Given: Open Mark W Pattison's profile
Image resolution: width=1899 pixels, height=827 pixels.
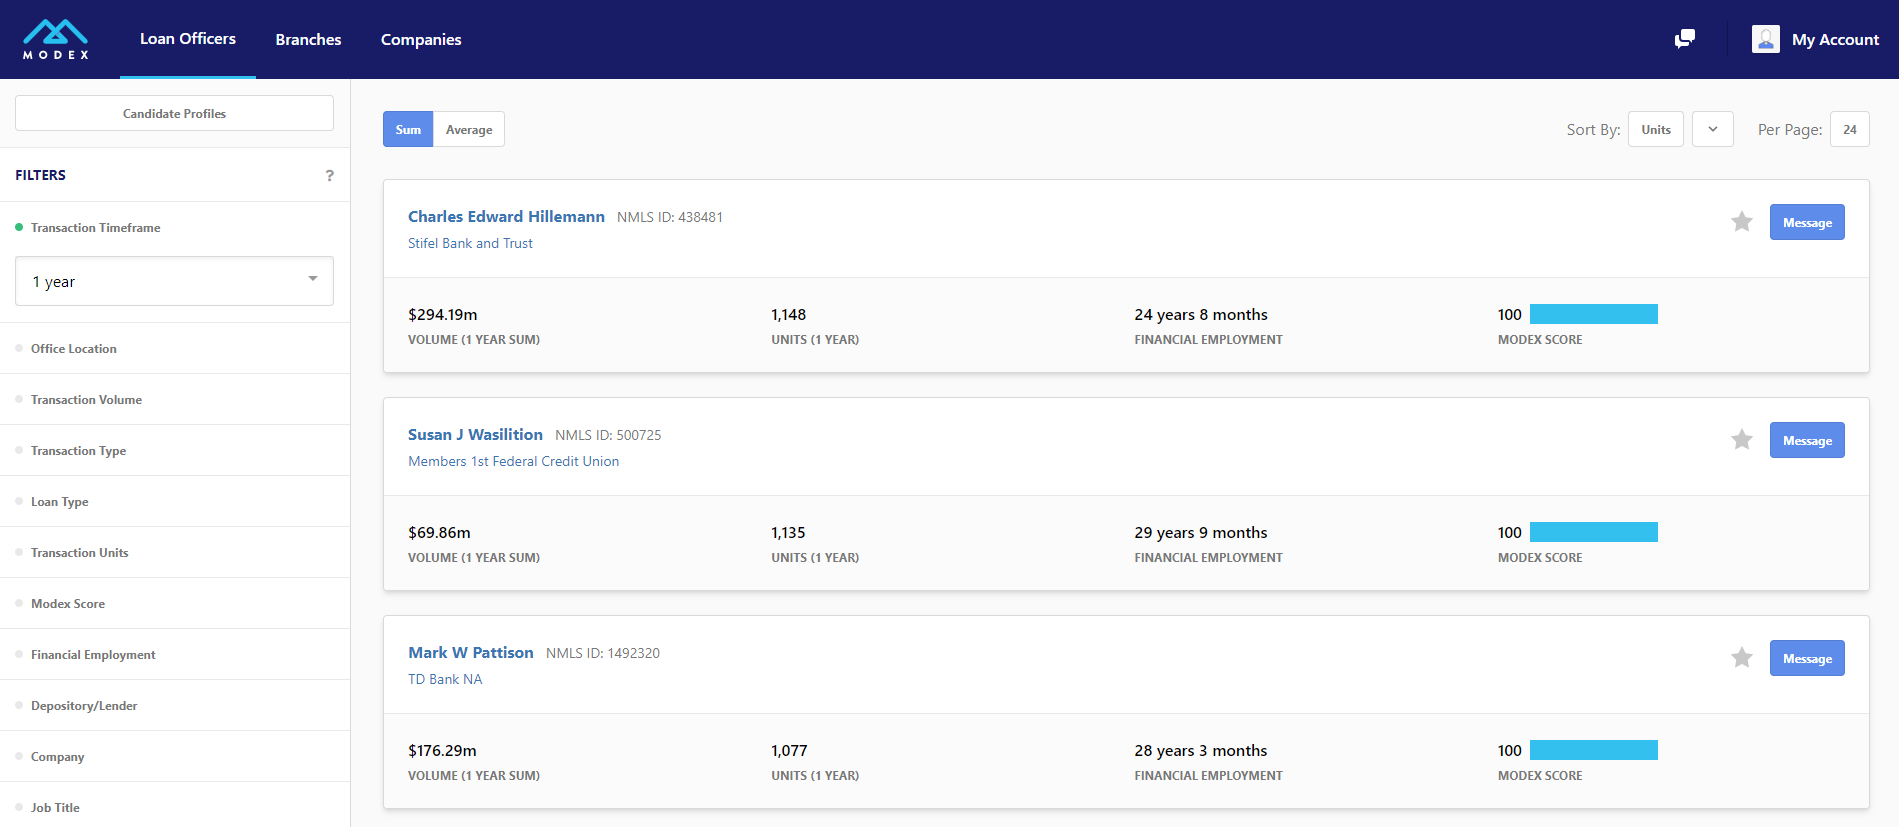Looking at the screenshot, I should coord(471,652).
